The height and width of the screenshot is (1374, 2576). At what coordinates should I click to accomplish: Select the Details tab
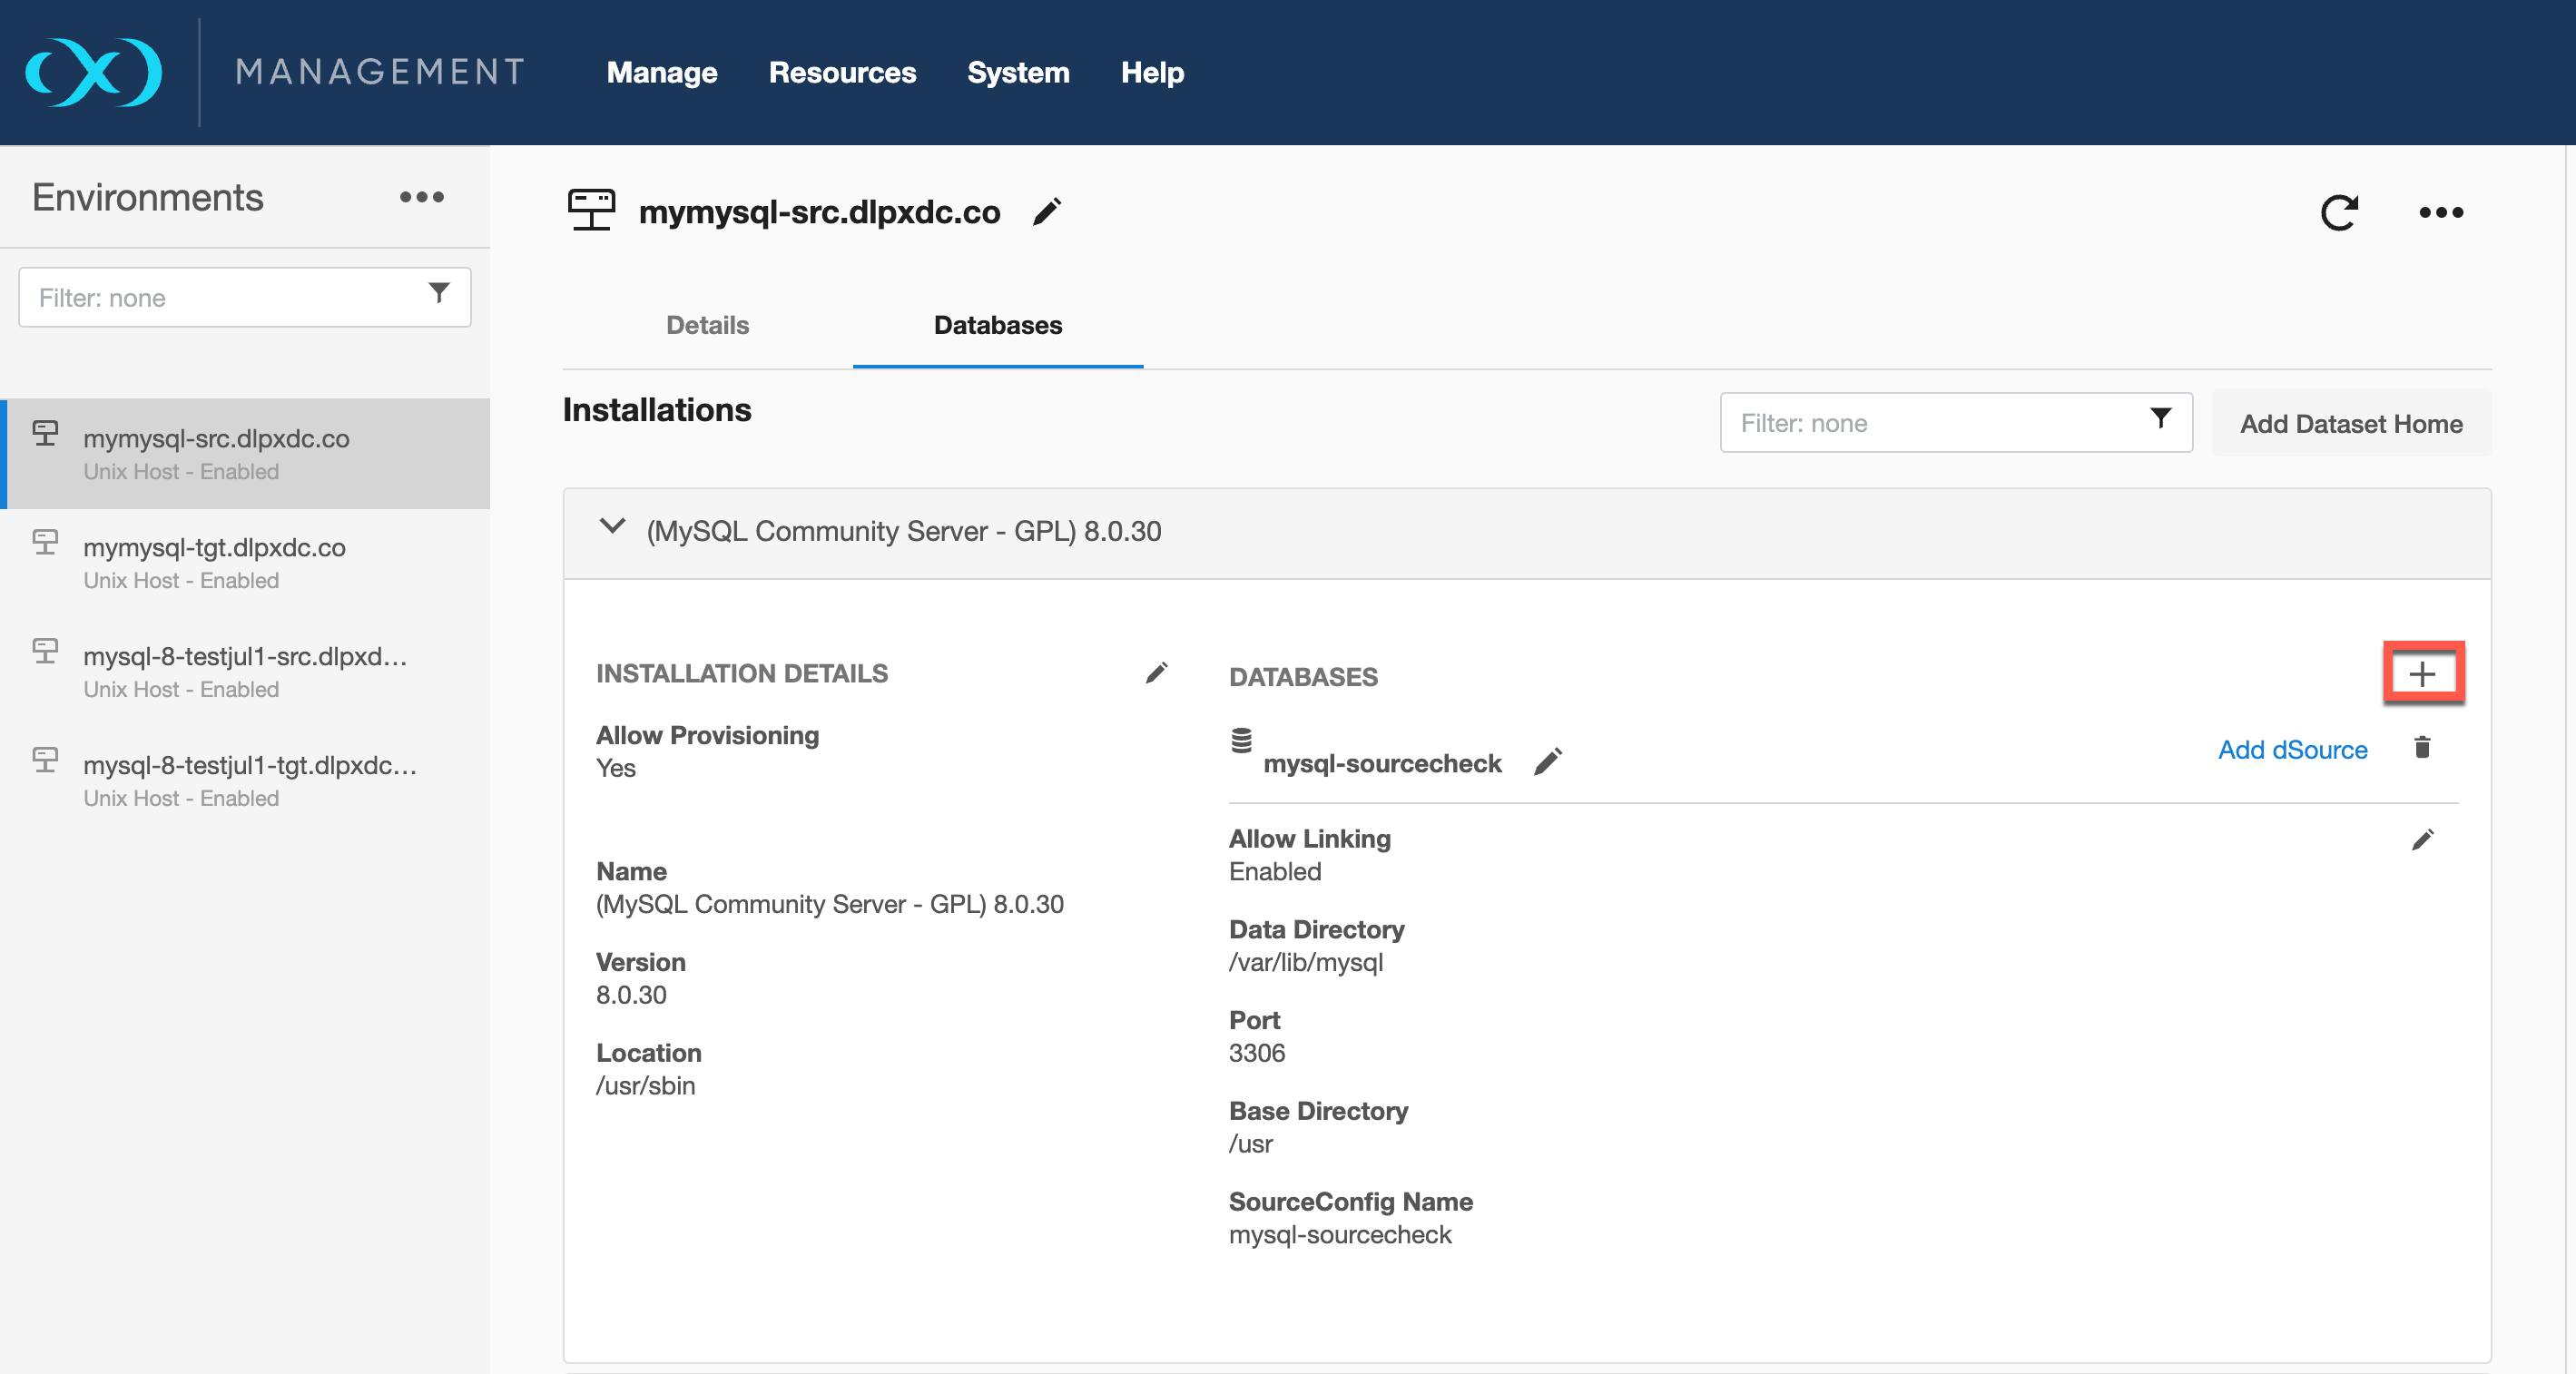pyautogui.click(x=707, y=323)
